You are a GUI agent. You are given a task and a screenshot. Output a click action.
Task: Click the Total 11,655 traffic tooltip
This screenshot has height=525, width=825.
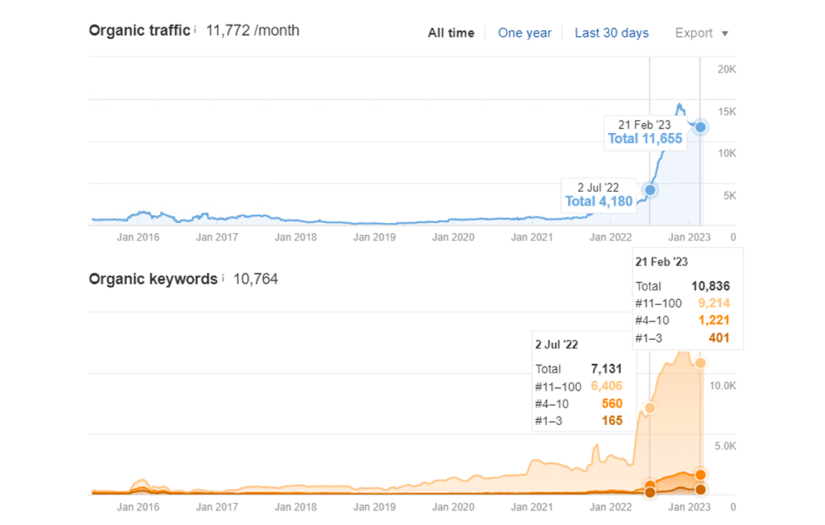point(645,139)
